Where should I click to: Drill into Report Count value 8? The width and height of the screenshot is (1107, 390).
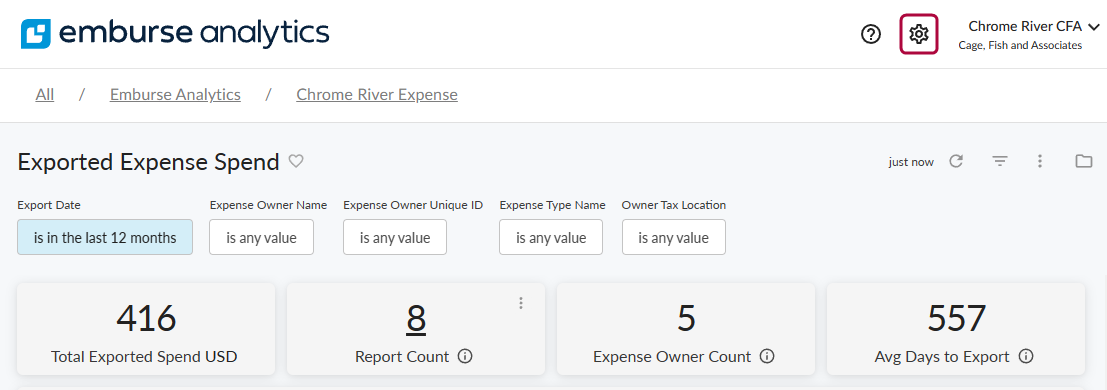[x=416, y=319]
